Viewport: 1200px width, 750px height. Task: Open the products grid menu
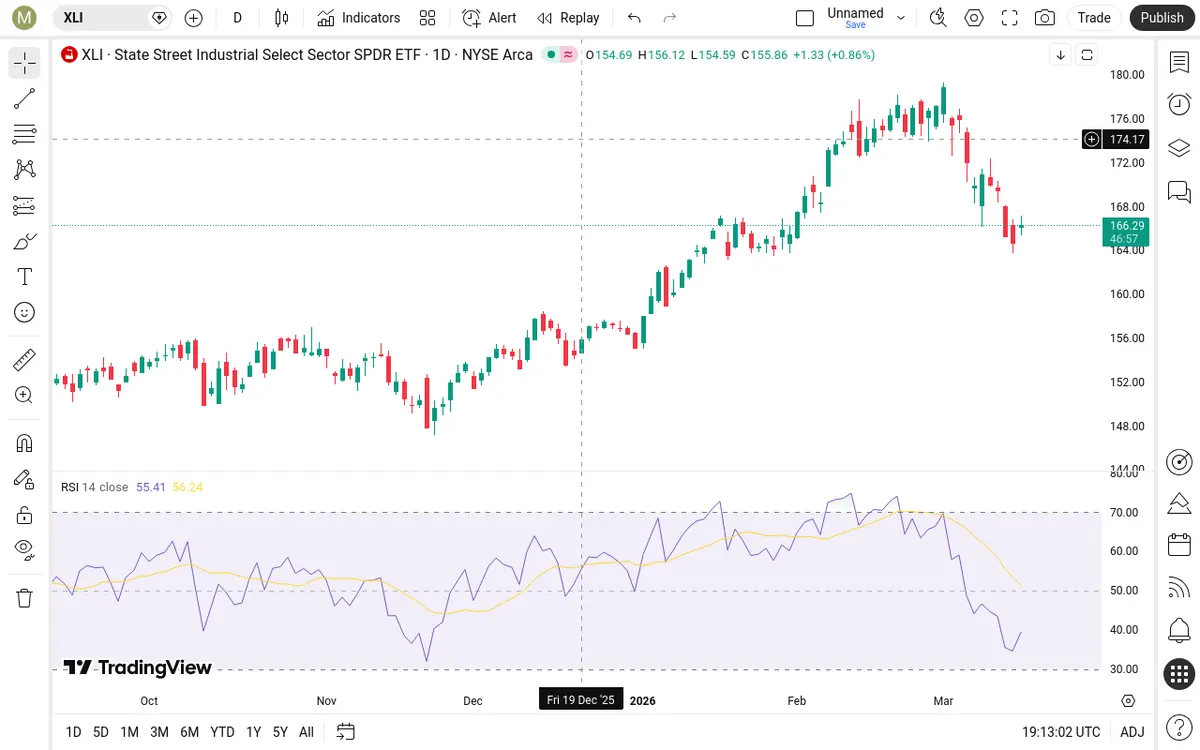click(x=1179, y=674)
